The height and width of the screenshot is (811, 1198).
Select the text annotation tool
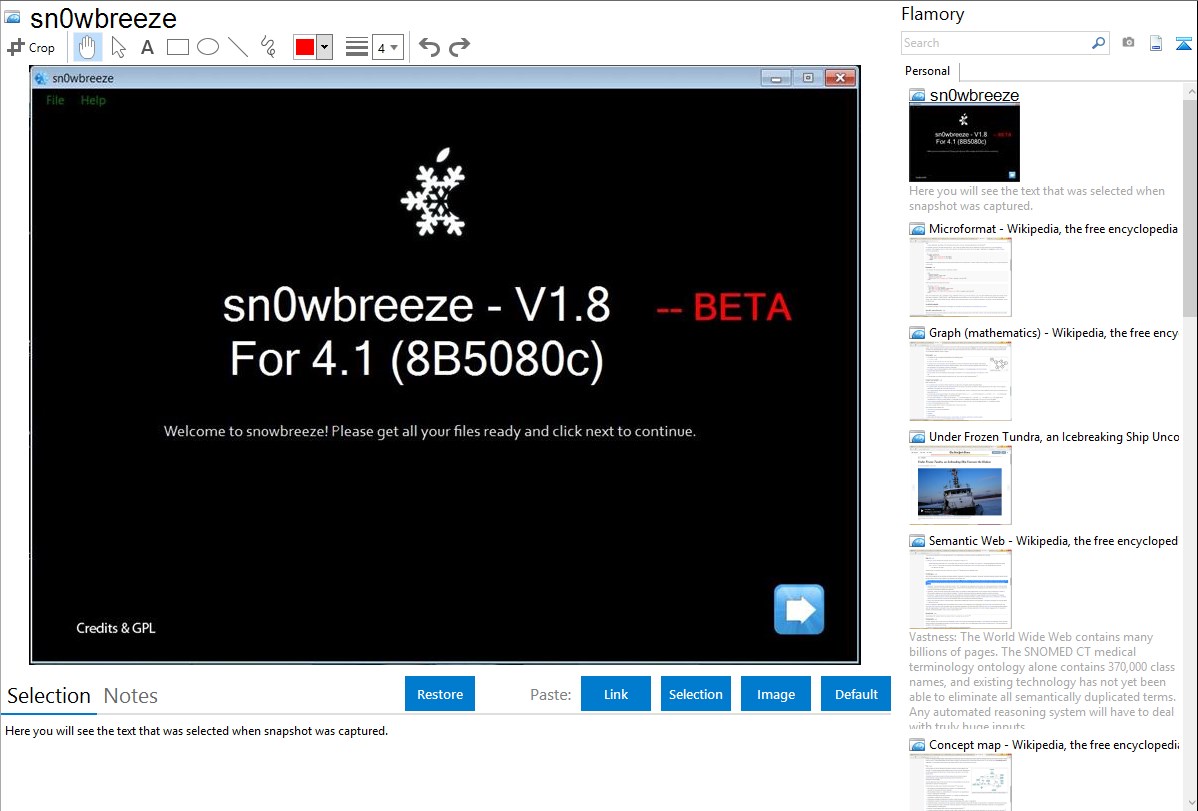[147, 47]
